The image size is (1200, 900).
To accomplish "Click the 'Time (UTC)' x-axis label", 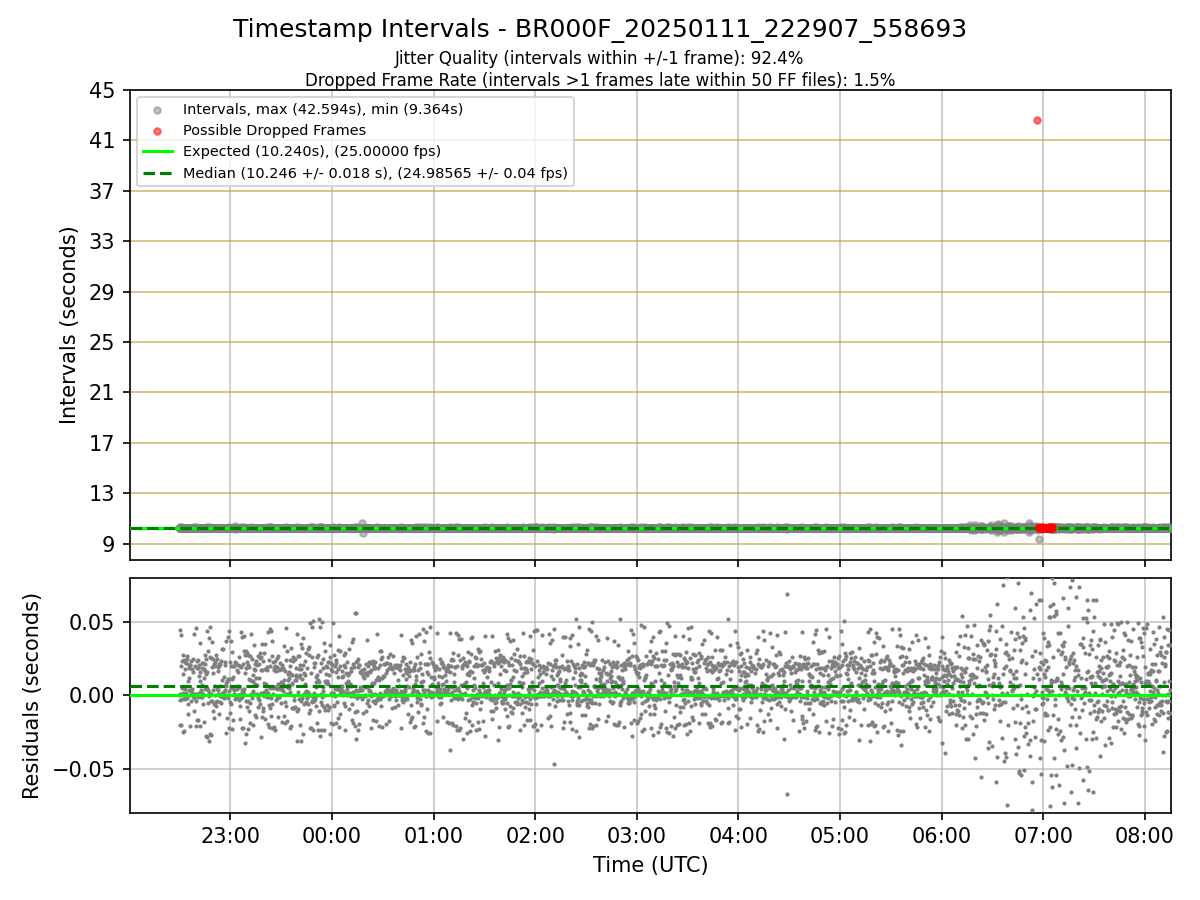I will click(650, 865).
